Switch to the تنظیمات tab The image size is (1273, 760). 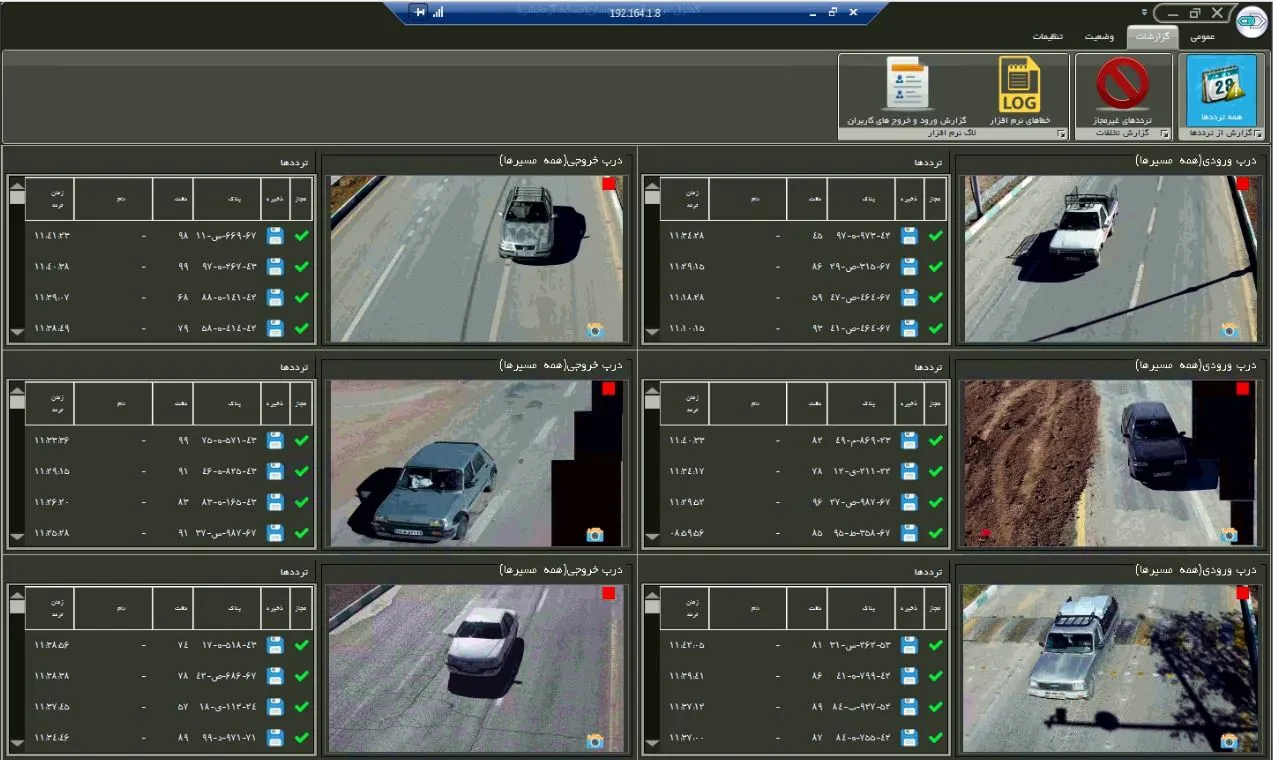[x=1048, y=37]
